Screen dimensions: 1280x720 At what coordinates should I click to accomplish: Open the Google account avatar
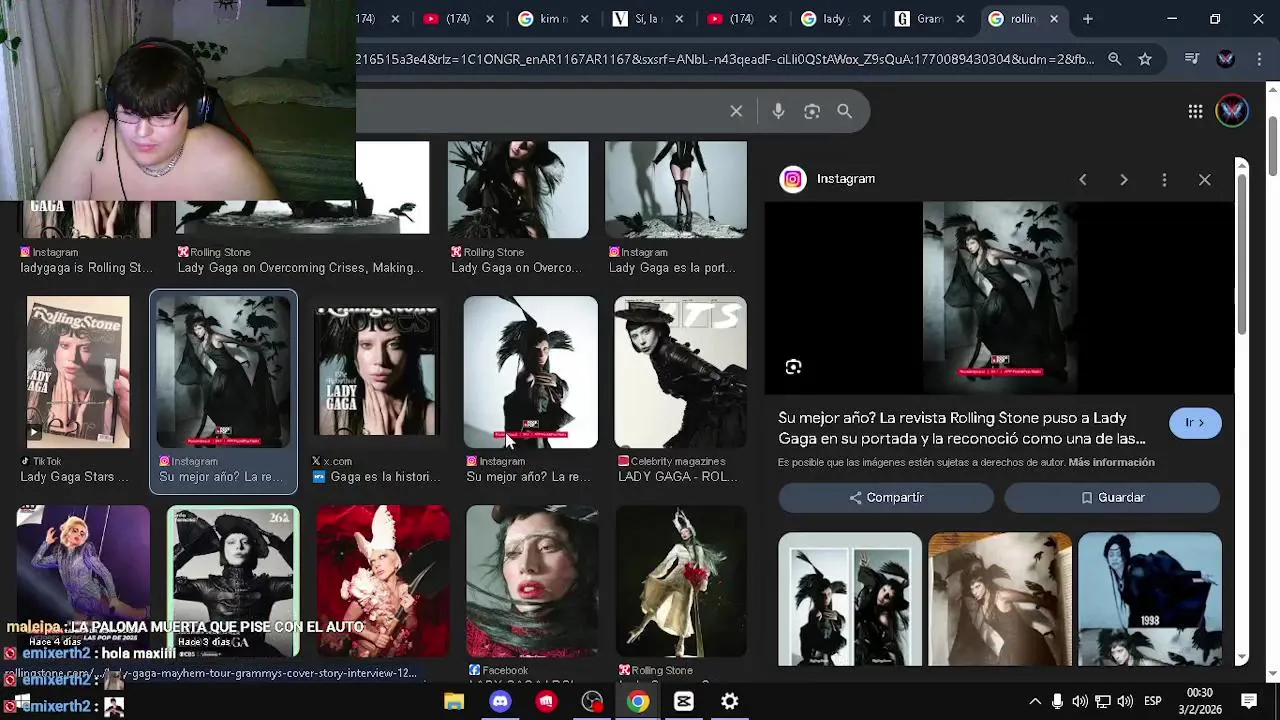point(1232,111)
